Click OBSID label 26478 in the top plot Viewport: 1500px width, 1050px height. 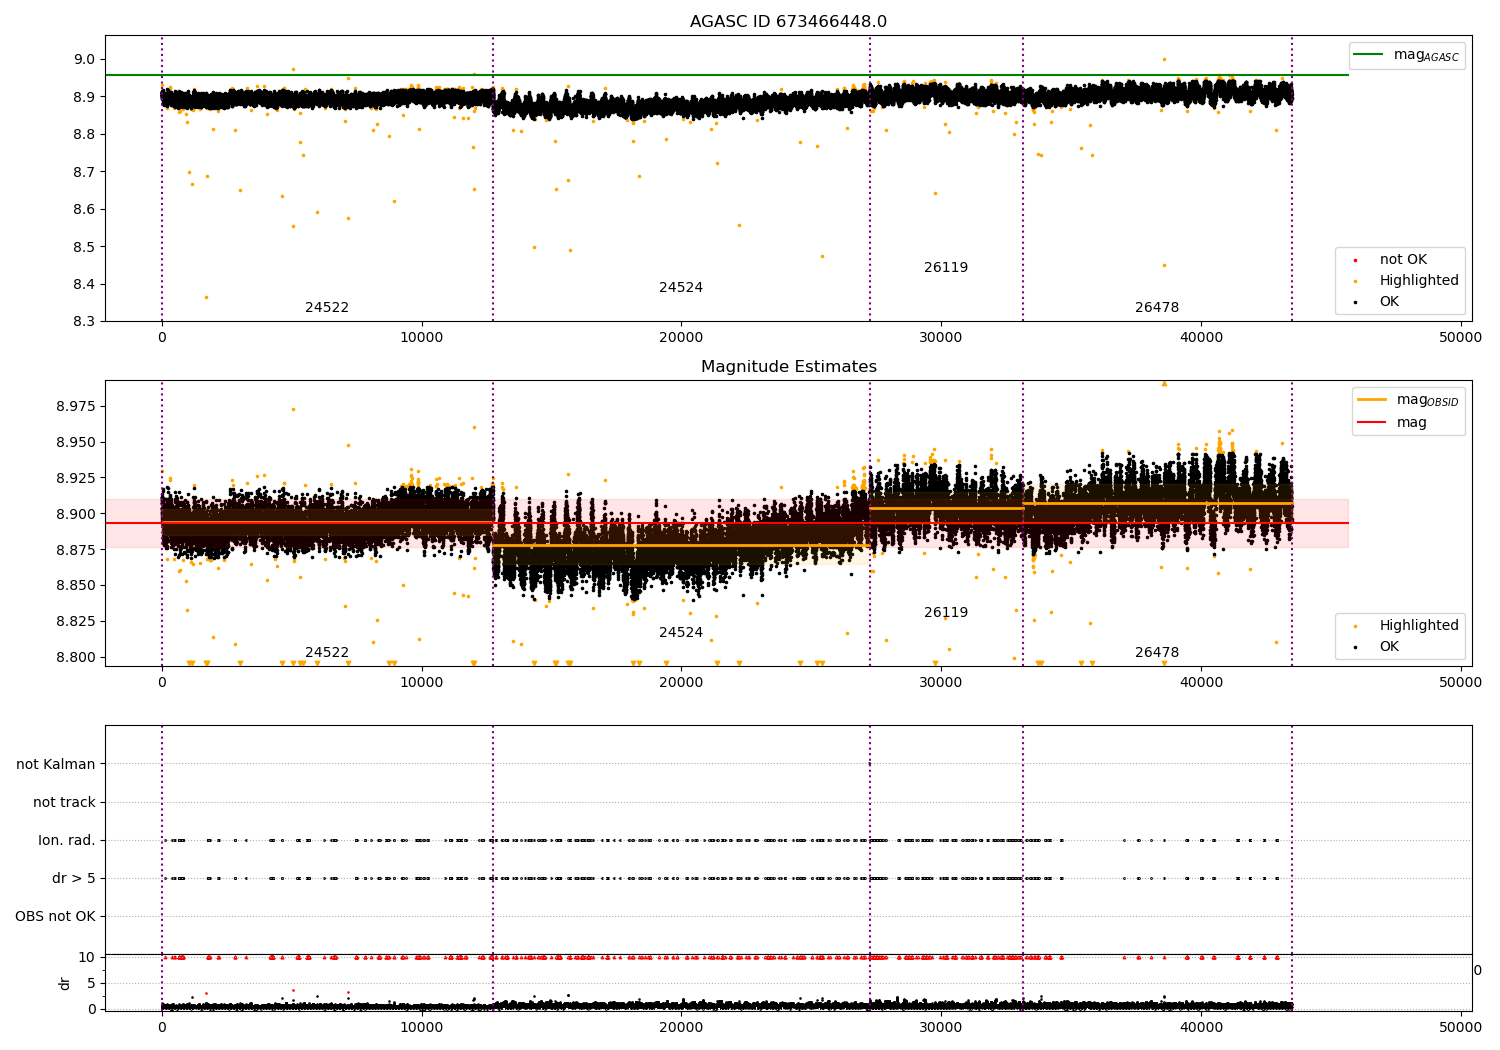point(1157,307)
